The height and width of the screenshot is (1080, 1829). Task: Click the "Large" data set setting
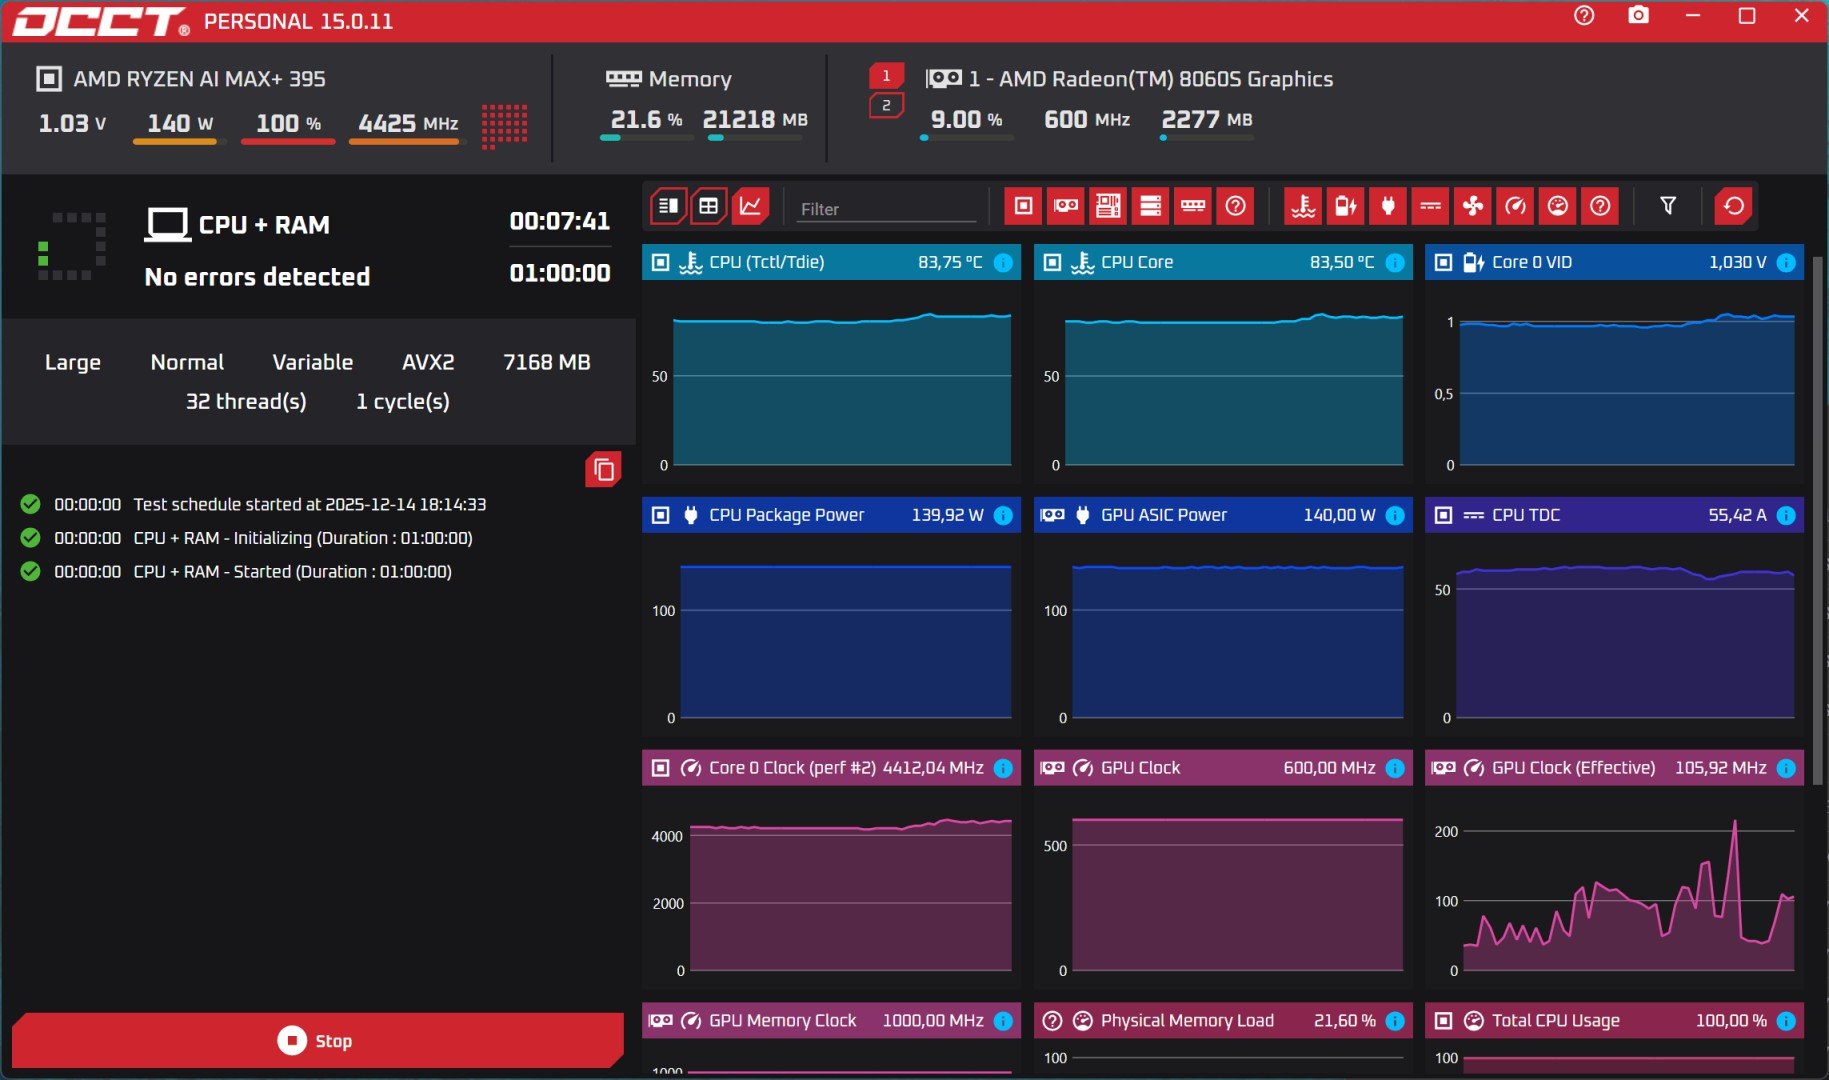click(73, 362)
